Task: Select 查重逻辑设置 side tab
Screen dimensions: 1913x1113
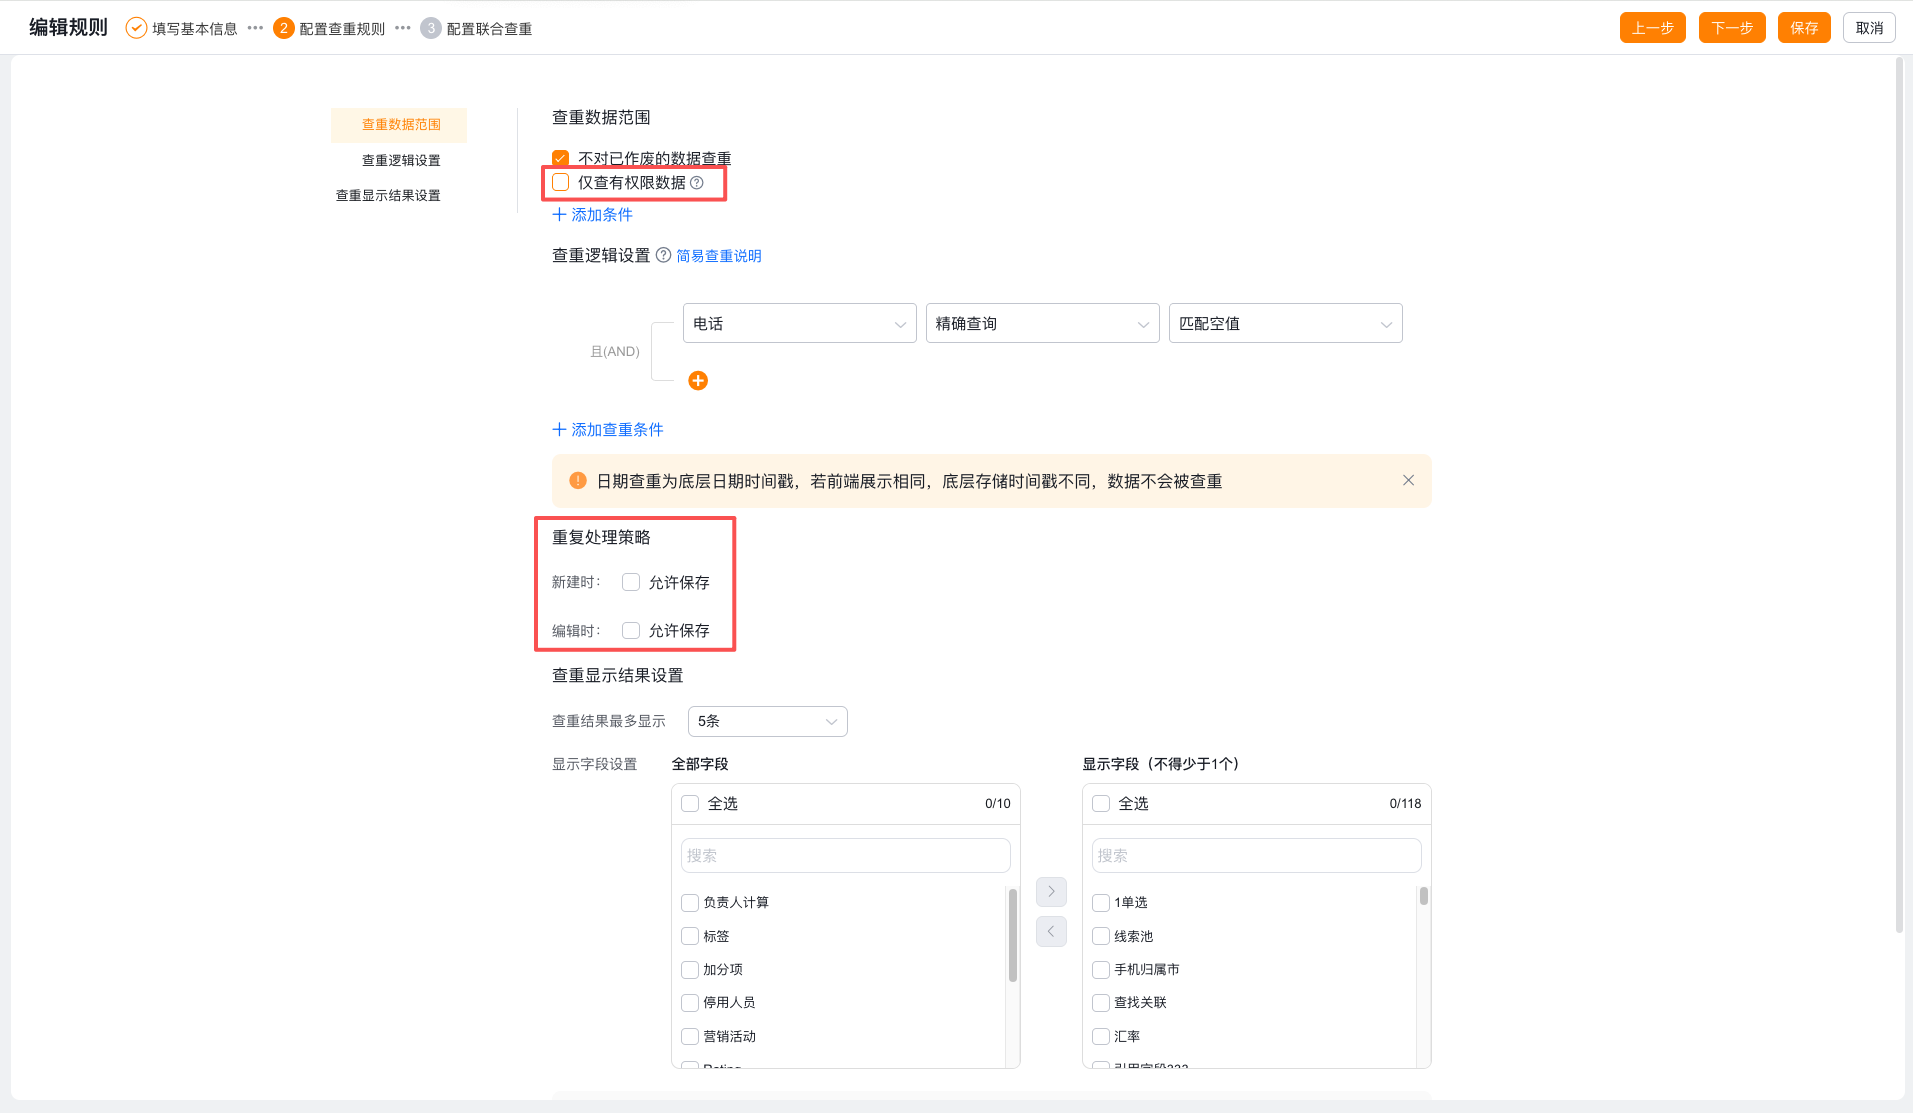Action: click(x=399, y=160)
